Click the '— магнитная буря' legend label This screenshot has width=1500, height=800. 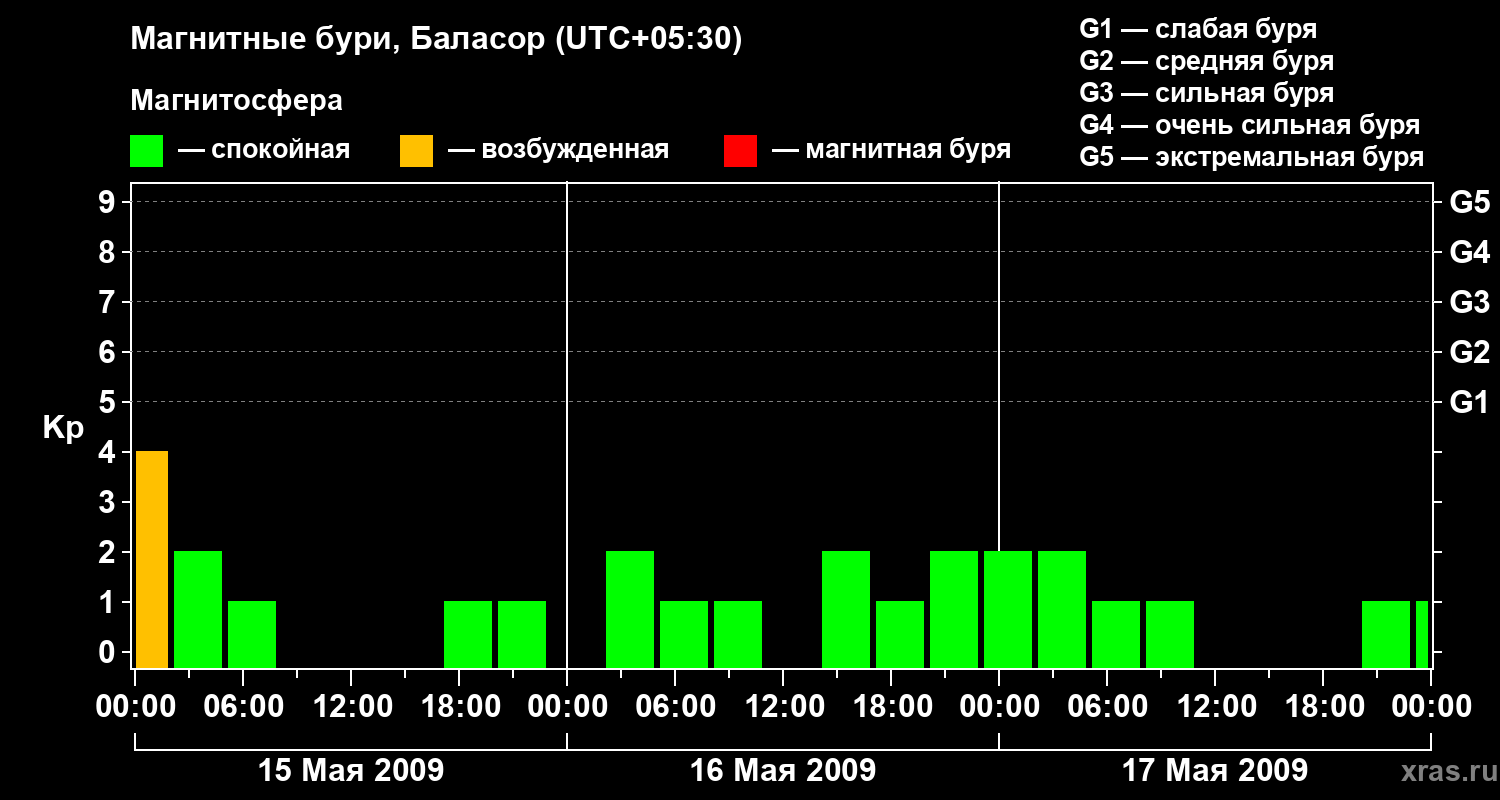pyautogui.click(x=891, y=151)
